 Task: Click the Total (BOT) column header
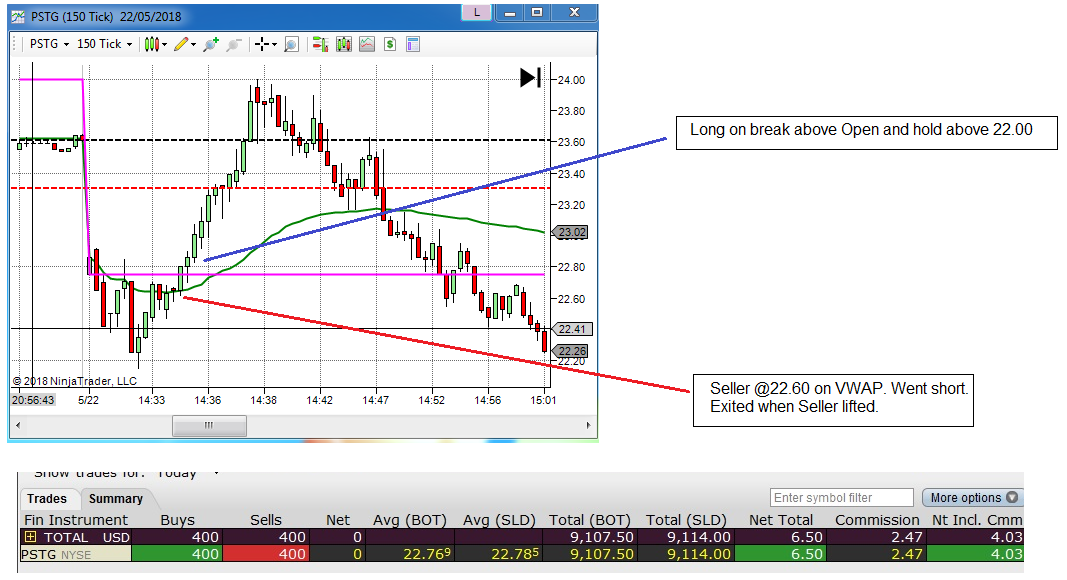click(x=590, y=520)
